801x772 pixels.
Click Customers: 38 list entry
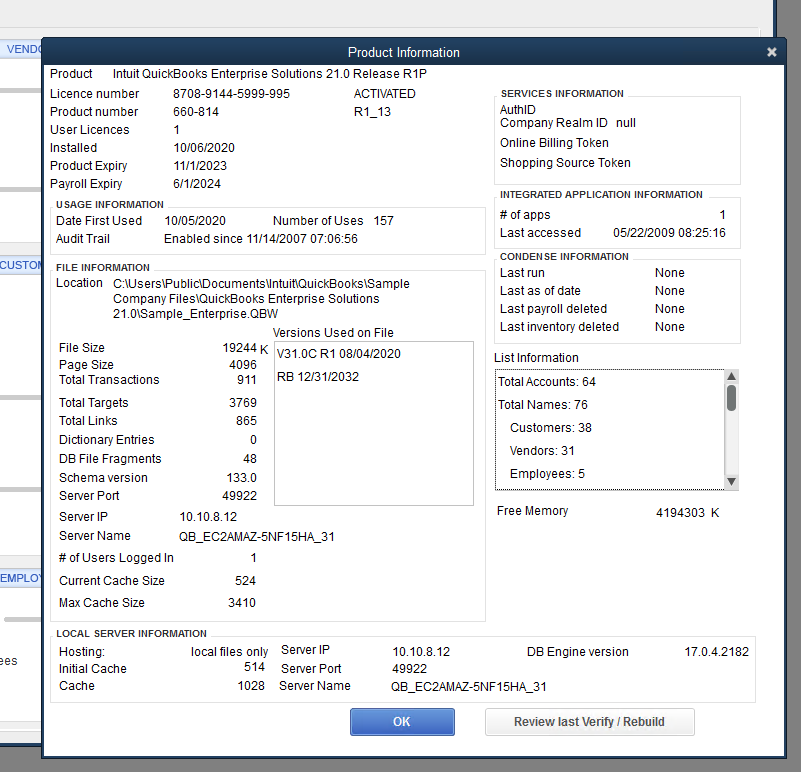tap(551, 428)
